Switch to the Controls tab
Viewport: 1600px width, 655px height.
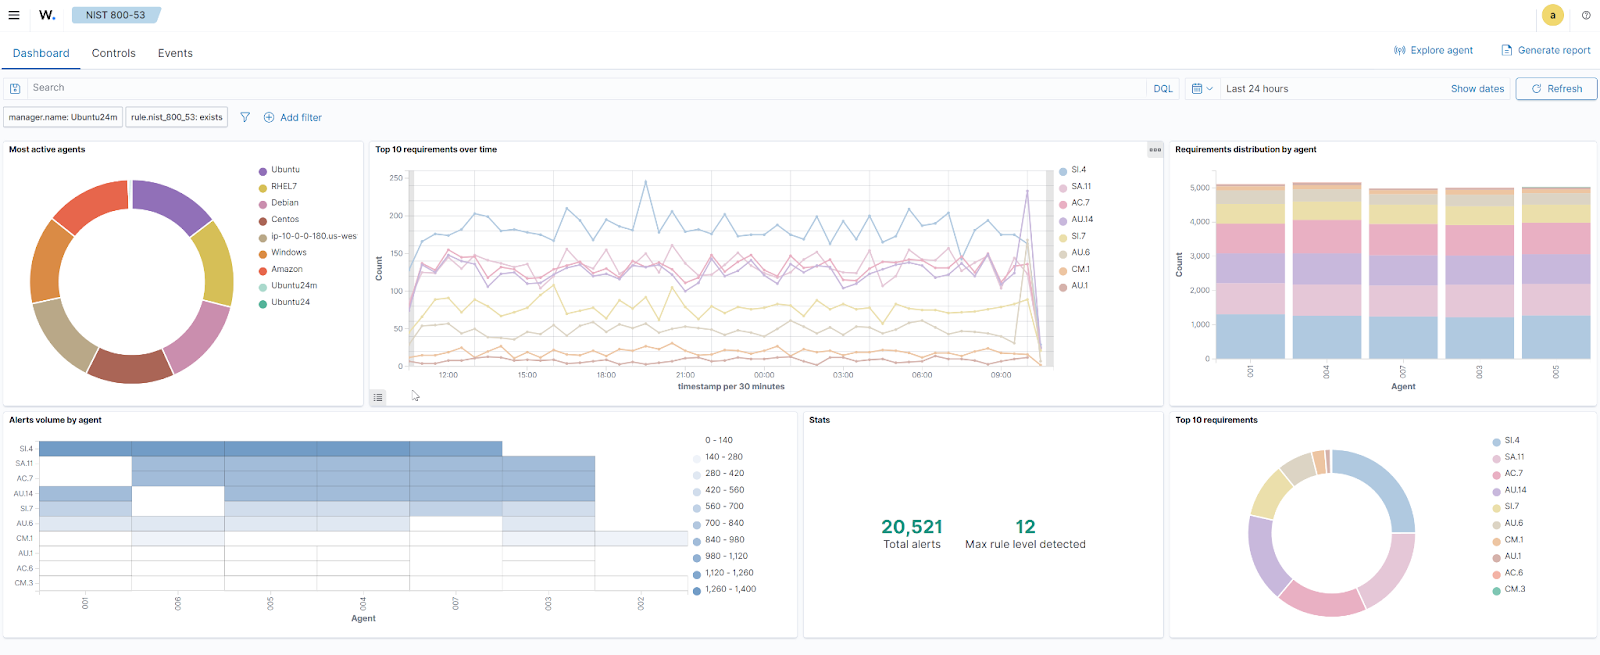click(113, 53)
